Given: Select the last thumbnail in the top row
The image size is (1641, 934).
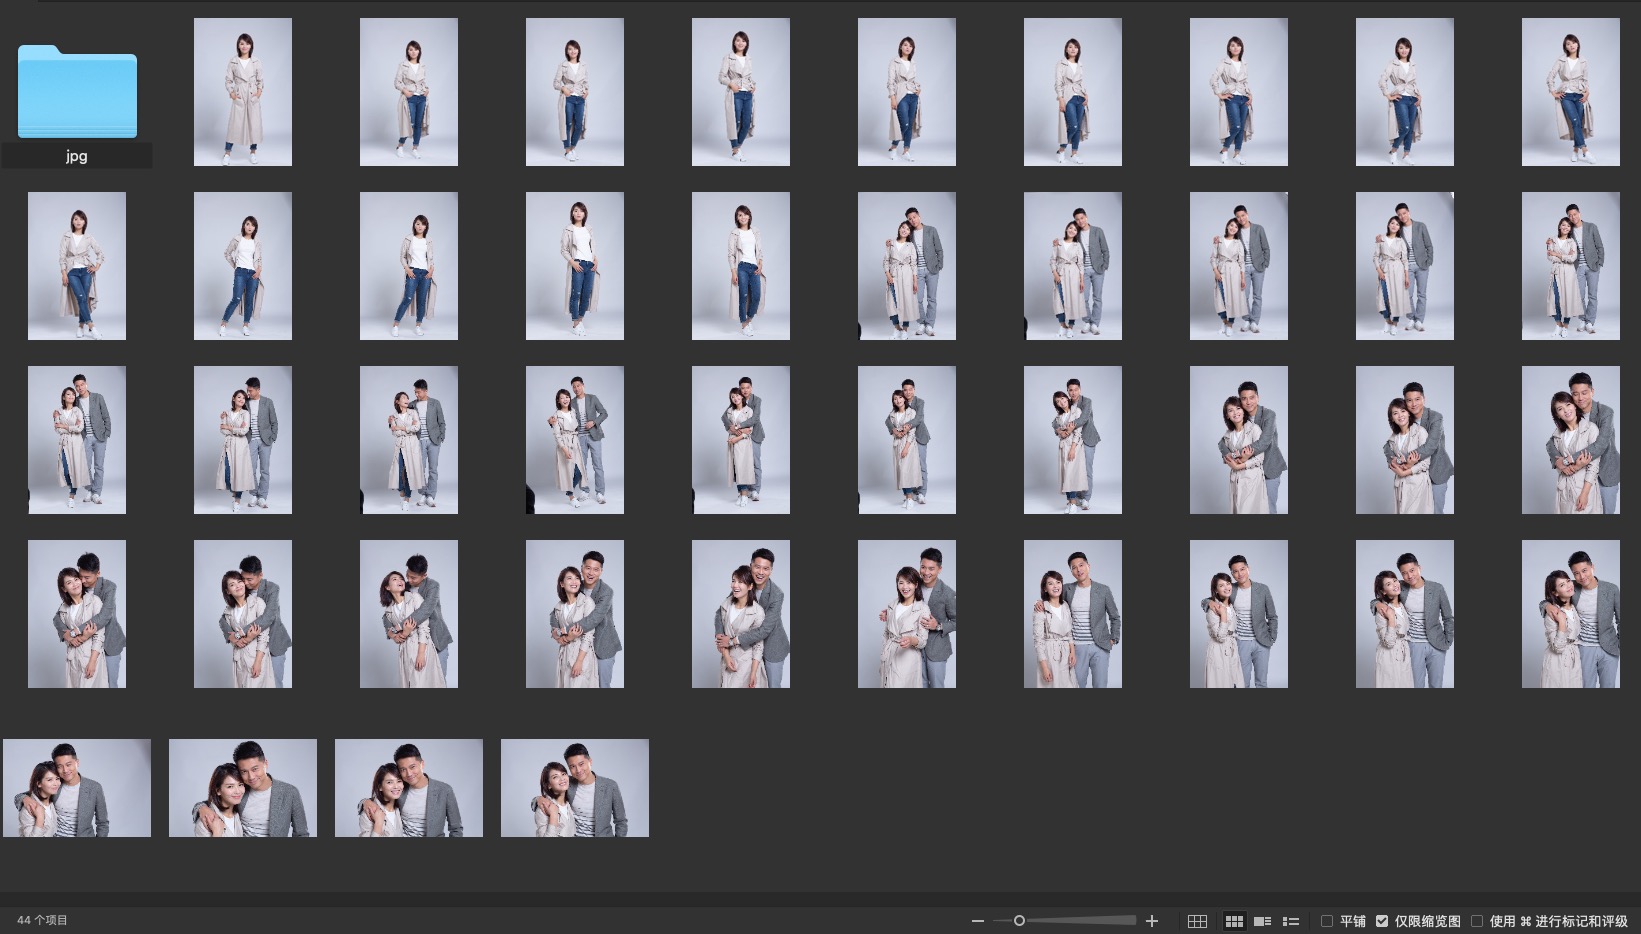Looking at the screenshot, I should click(x=1570, y=92).
